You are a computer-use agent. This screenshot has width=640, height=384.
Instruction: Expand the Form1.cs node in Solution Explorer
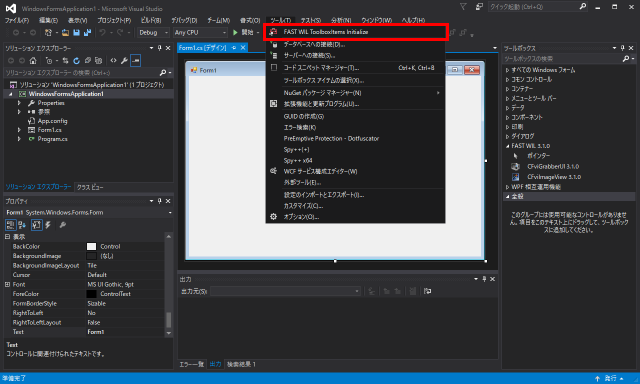[x=19, y=130]
